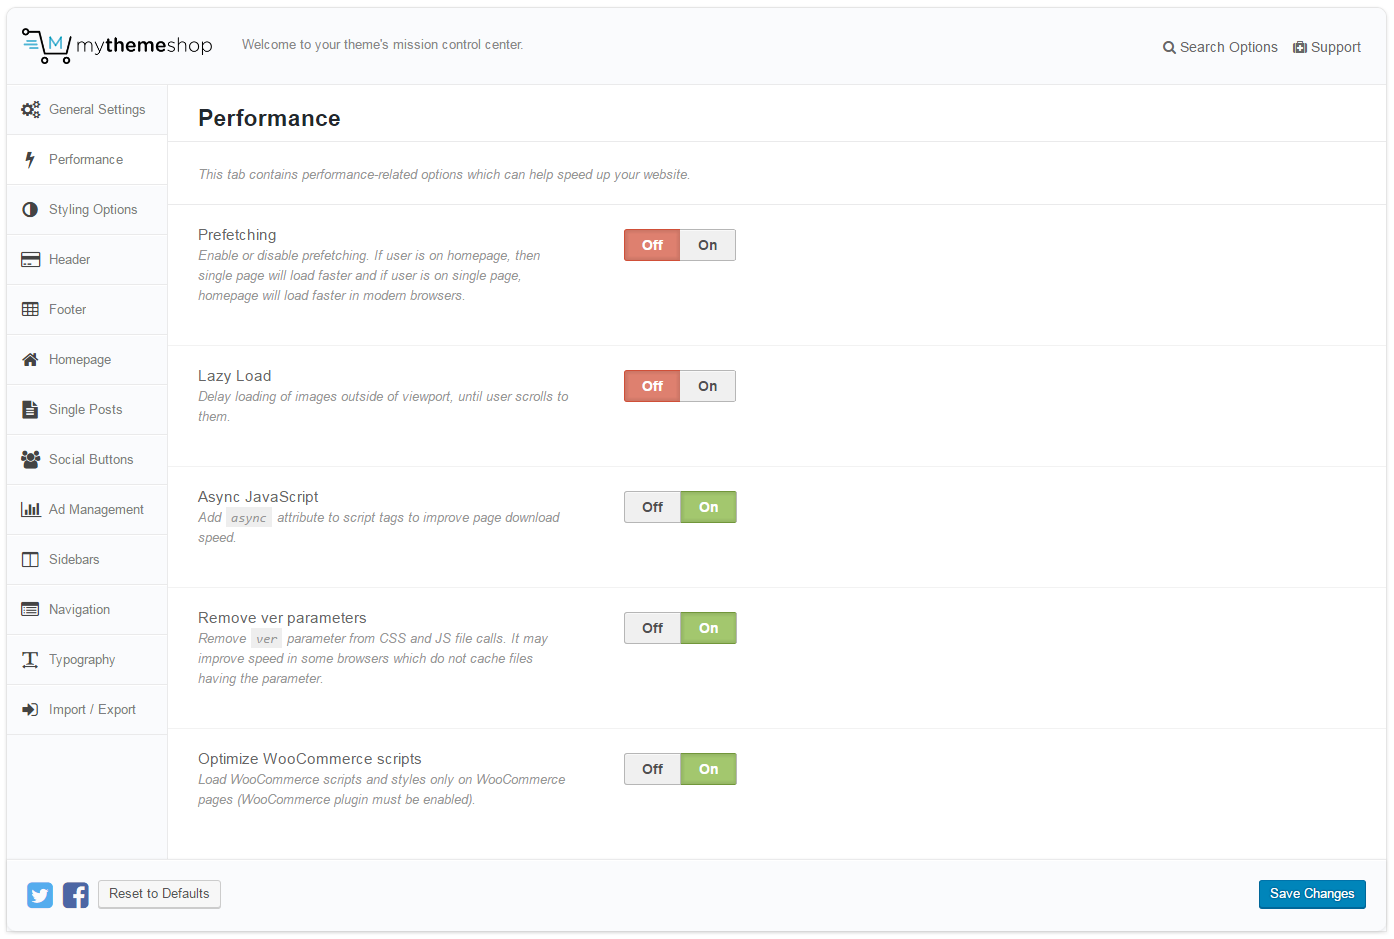Turn off Async JavaScript
This screenshot has height=939, width=1394.
652,507
